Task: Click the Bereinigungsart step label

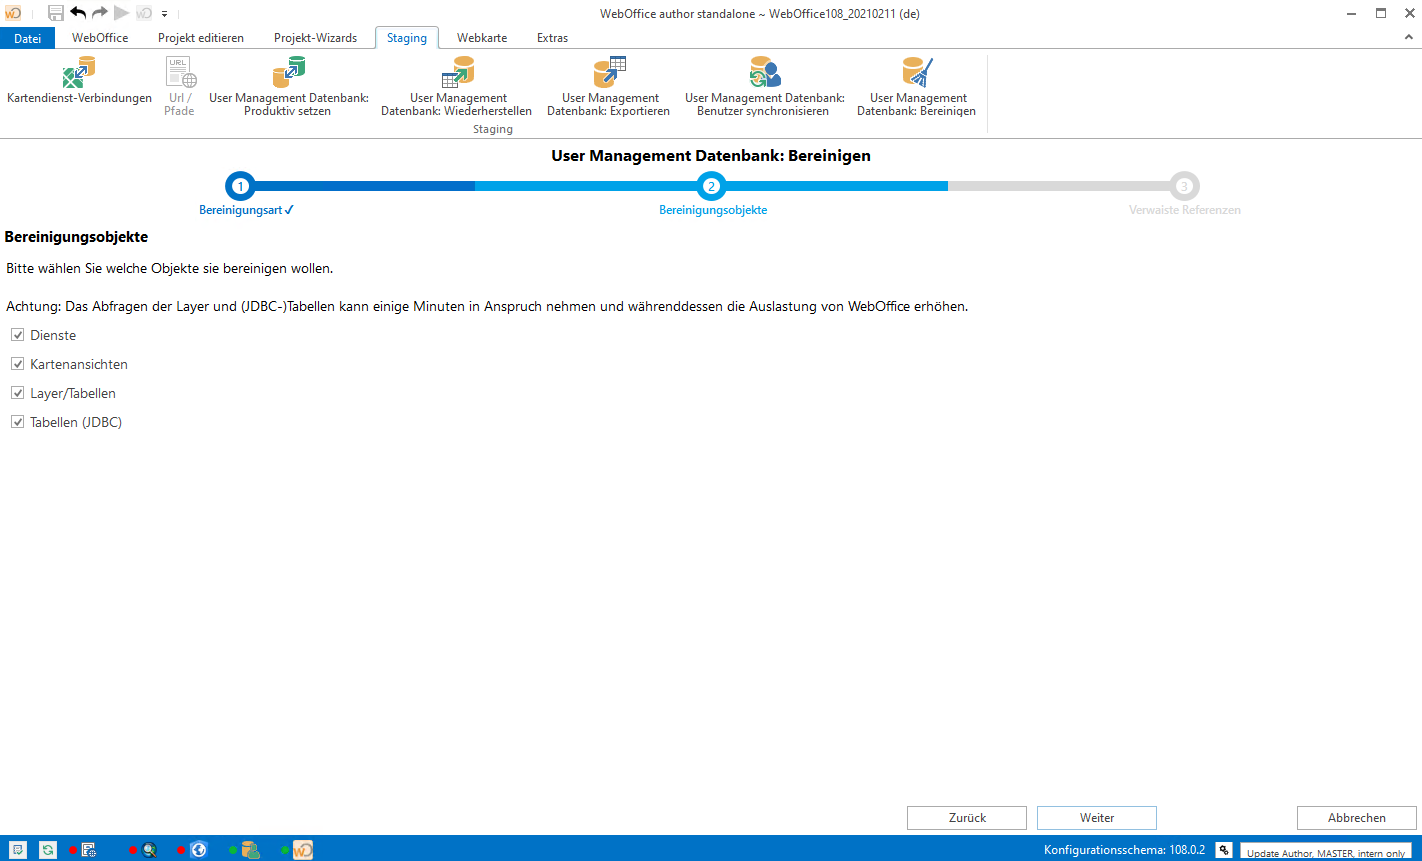Action: pyautogui.click(x=246, y=210)
